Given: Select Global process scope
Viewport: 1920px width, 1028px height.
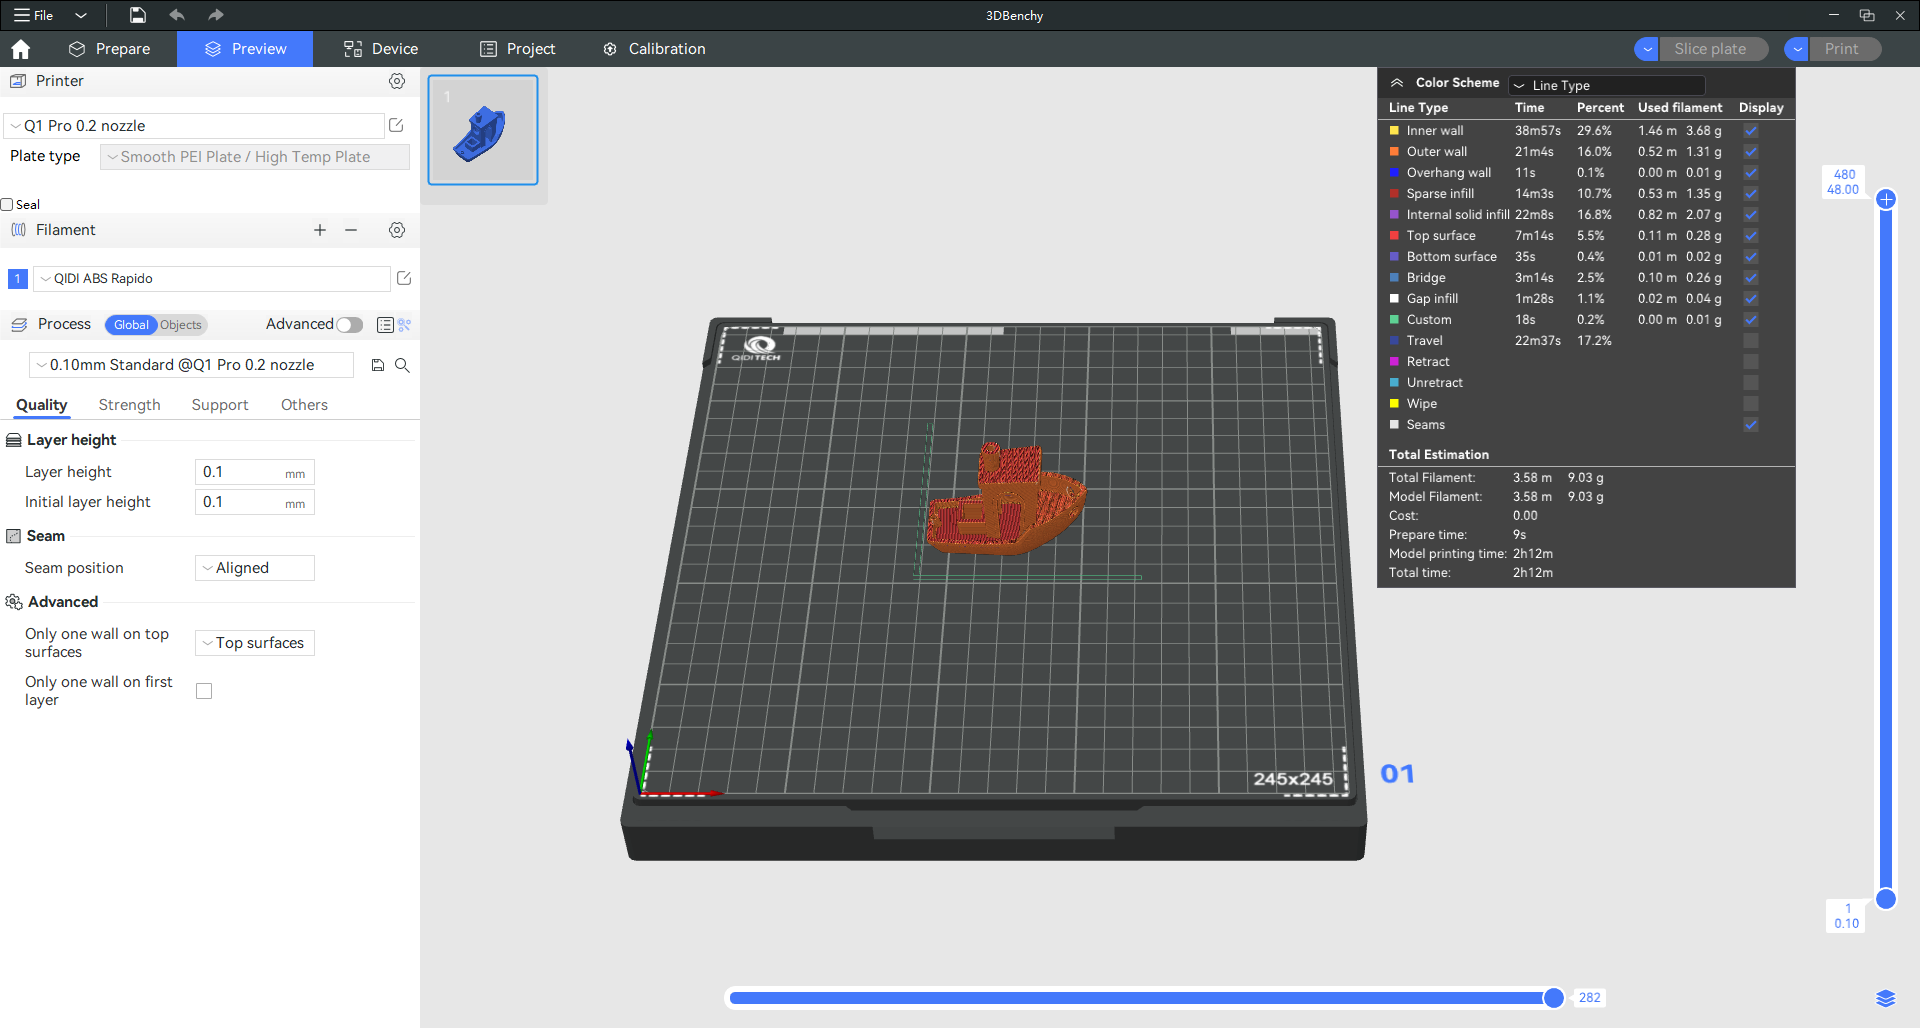Looking at the screenshot, I should click(131, 325).
